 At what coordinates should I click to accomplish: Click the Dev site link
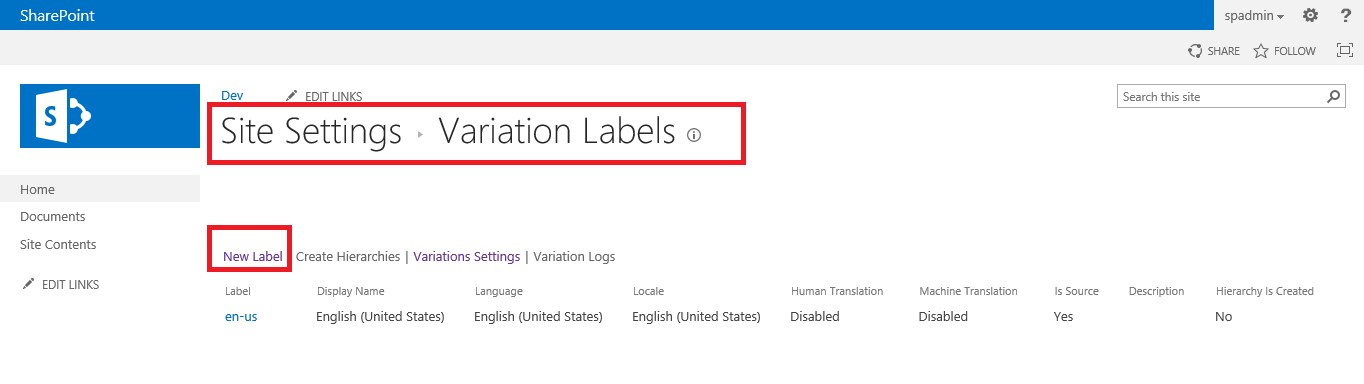point(232,95)
